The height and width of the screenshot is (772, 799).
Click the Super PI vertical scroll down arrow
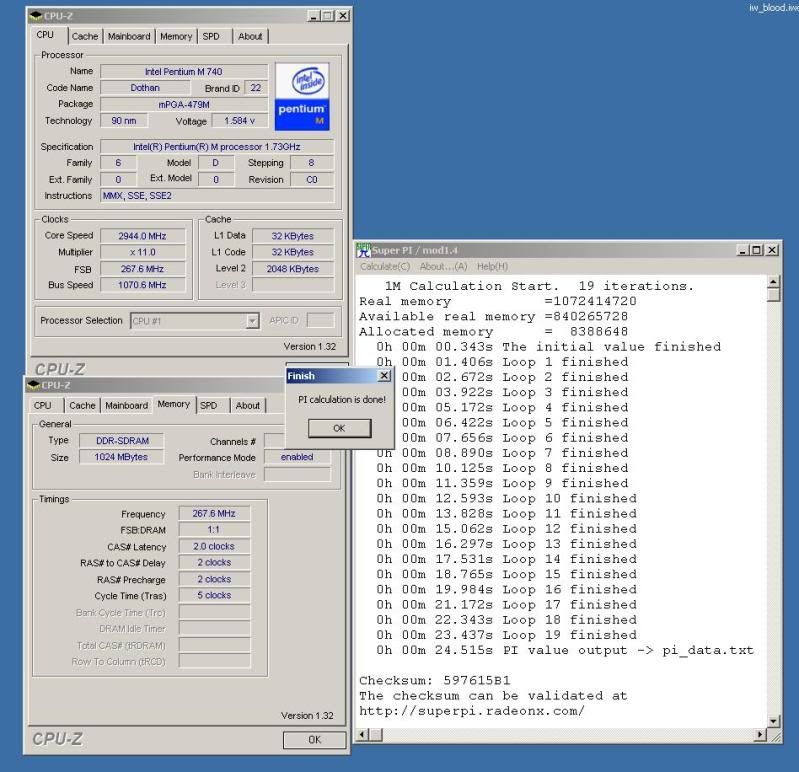[773, 721]
